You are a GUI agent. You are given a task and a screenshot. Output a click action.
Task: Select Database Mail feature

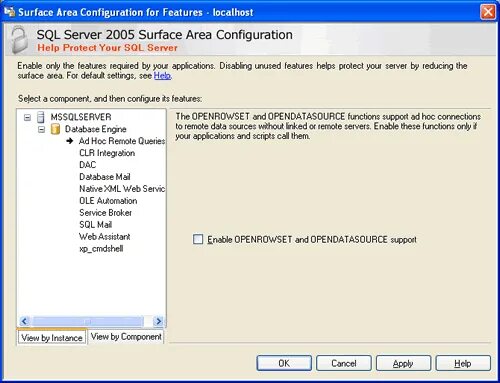coord(105,177)
